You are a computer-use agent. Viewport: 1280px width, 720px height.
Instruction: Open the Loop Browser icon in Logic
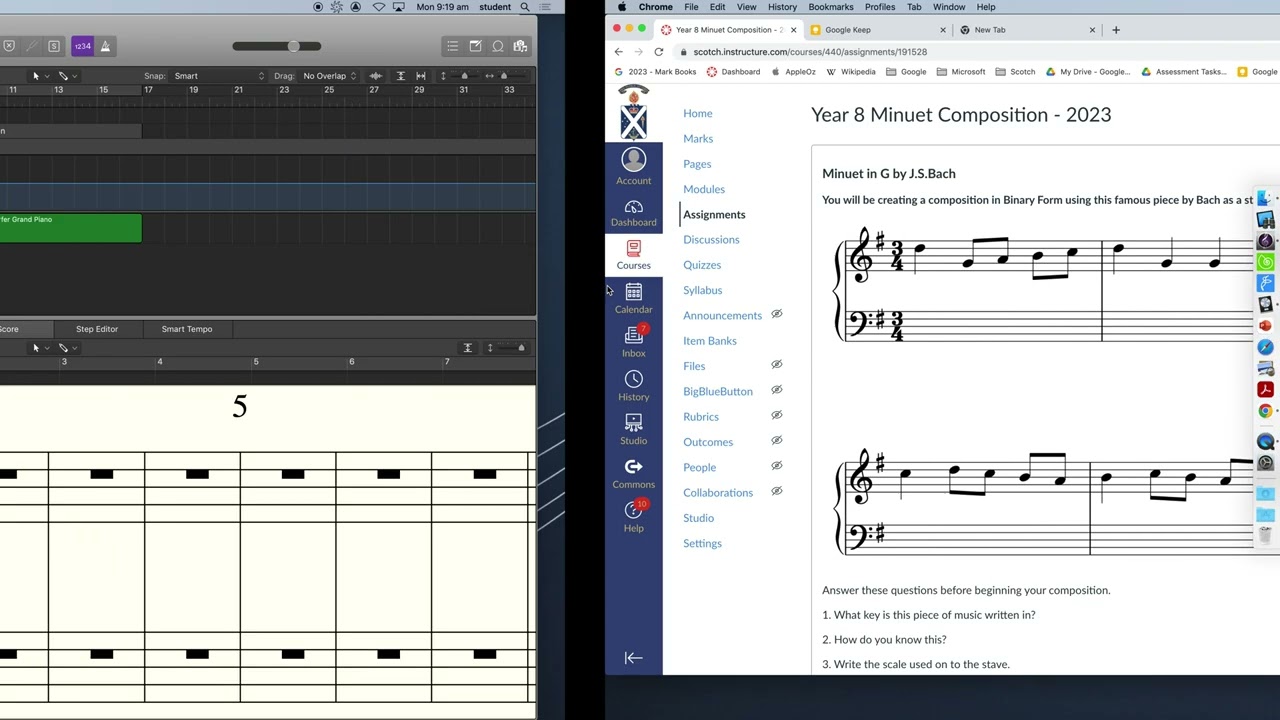[x=497, y=46]
